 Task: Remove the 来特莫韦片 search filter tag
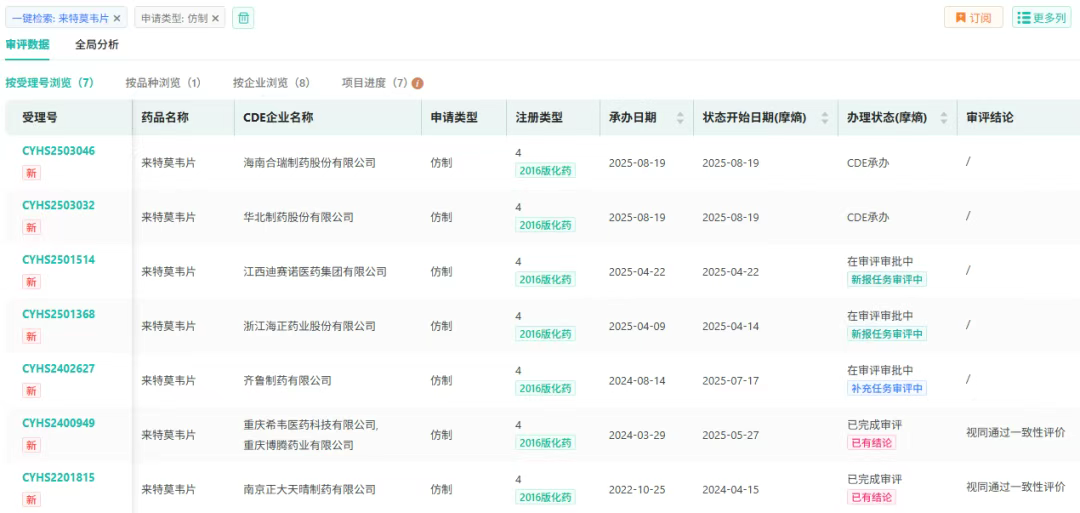117,18
